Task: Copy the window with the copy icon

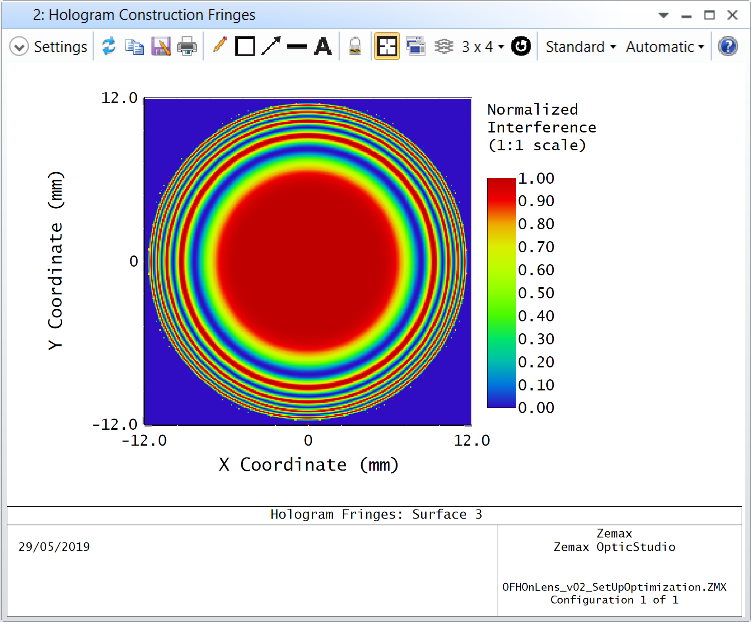Action: [x=135, y=46]
